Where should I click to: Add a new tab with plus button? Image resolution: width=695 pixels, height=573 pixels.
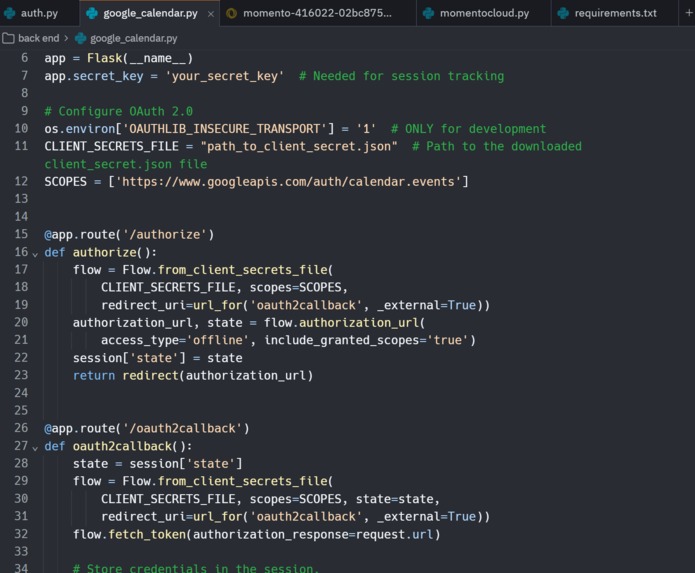(x=688, y=13)
